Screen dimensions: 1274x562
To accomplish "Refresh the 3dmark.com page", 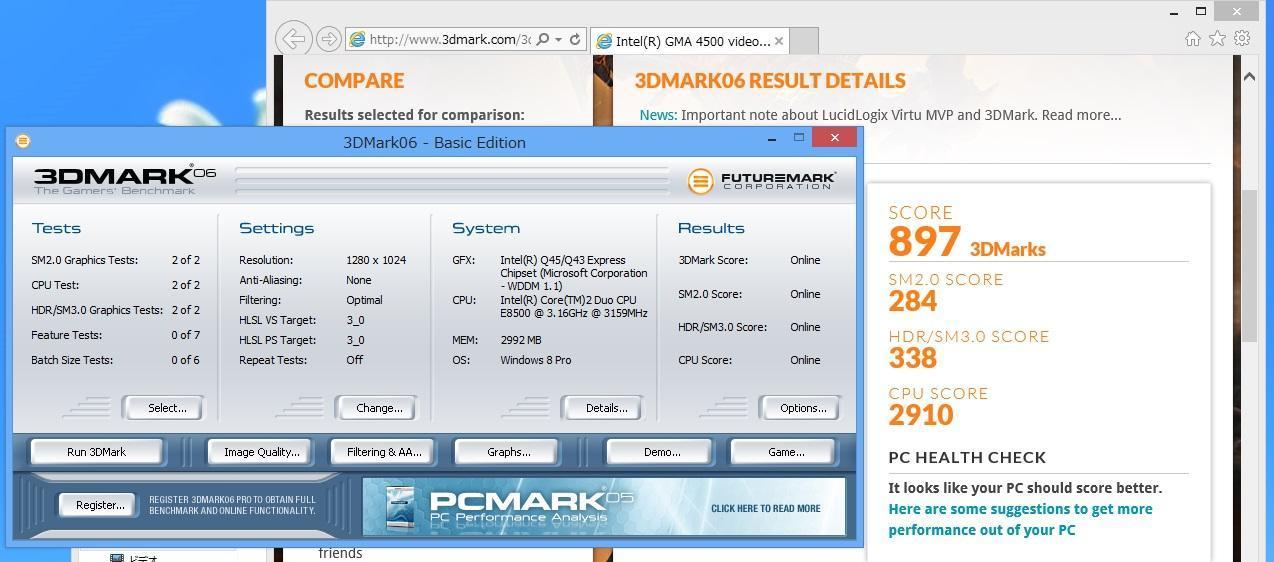I will tap(575, 40).
